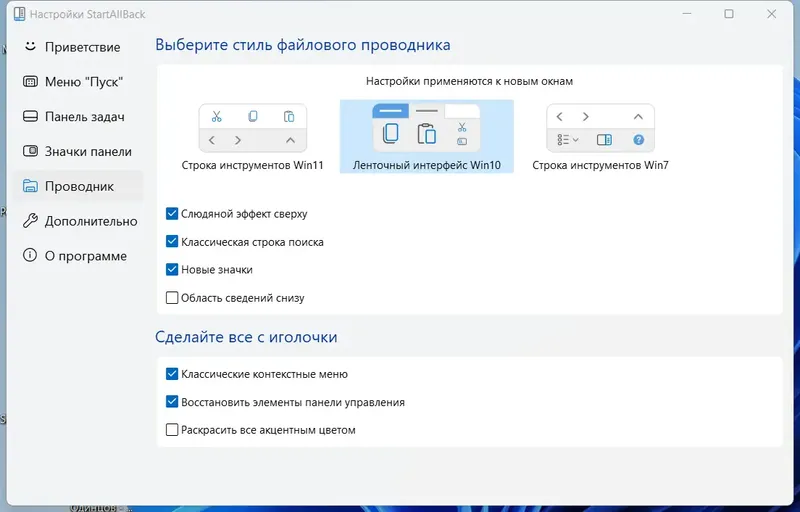The height and width of the screenshot is (512, 800).
Task: Click the Ленточный интерфейс Win10 label
Action: (427, 165)
